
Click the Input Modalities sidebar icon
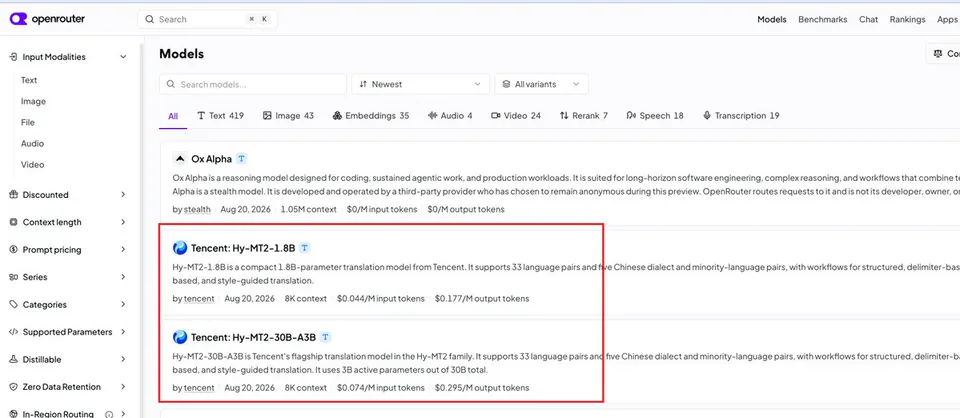coord(13,57)
